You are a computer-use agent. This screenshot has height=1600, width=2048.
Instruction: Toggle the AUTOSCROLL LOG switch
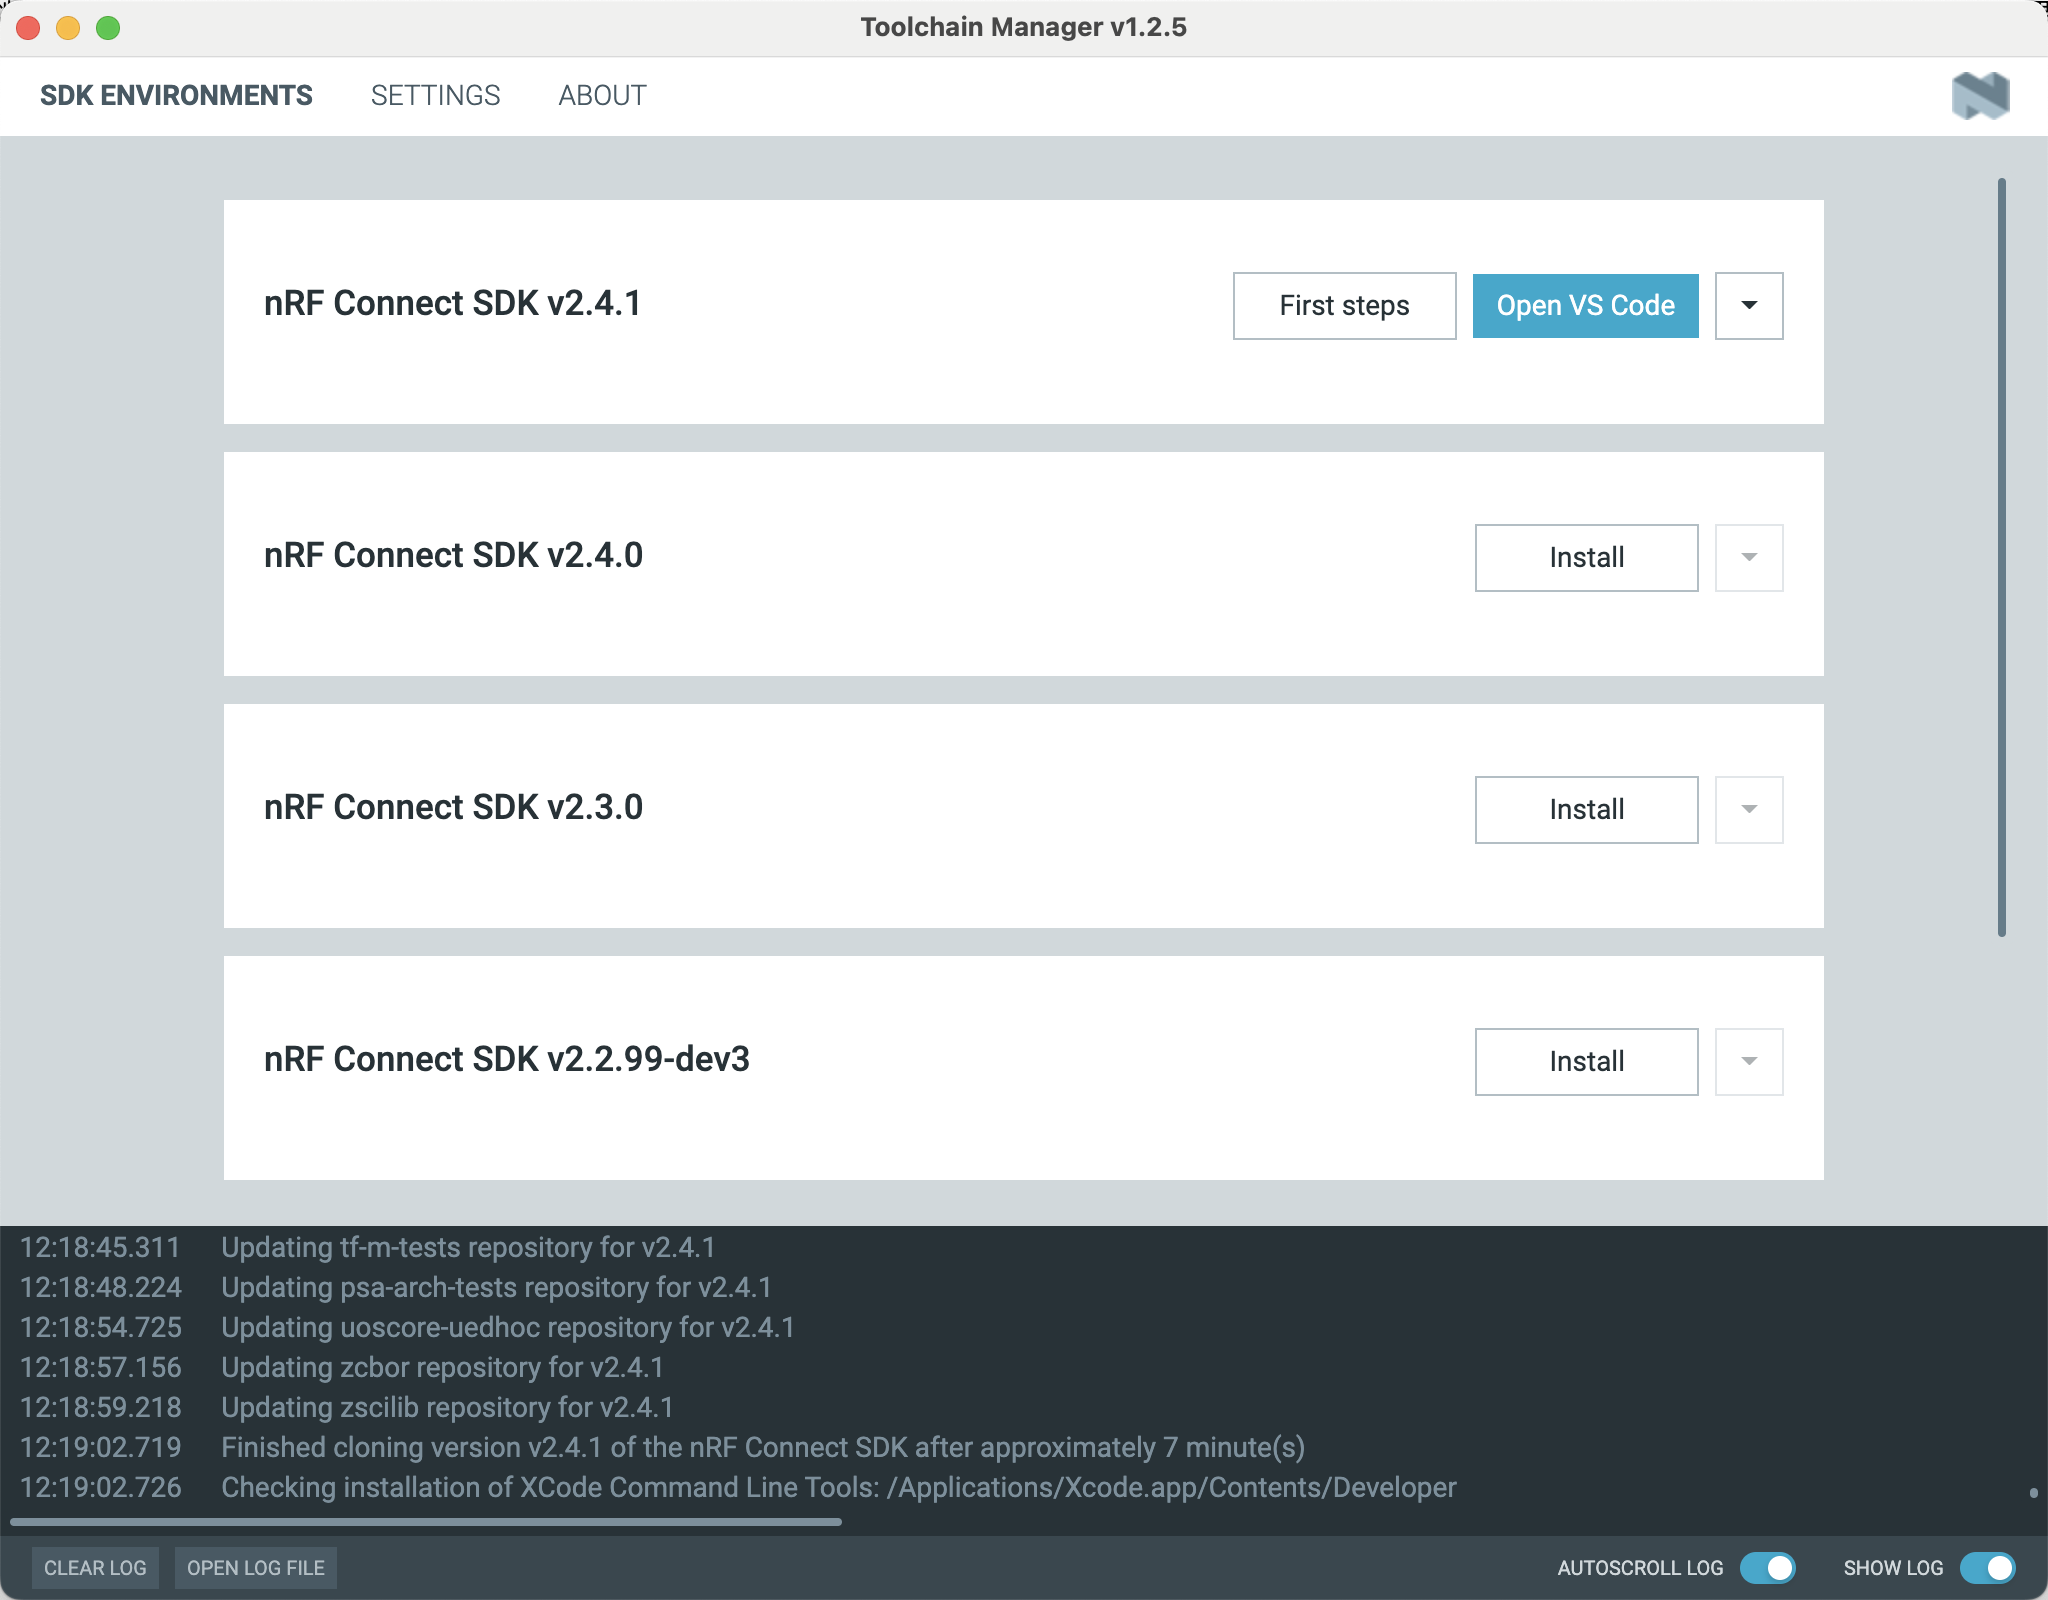click(1768, 1568)
